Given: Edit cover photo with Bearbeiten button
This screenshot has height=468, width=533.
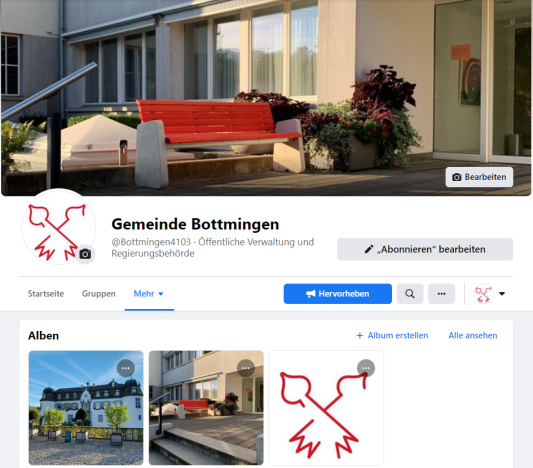Looking at the screenshot, I should pos(479,177).
